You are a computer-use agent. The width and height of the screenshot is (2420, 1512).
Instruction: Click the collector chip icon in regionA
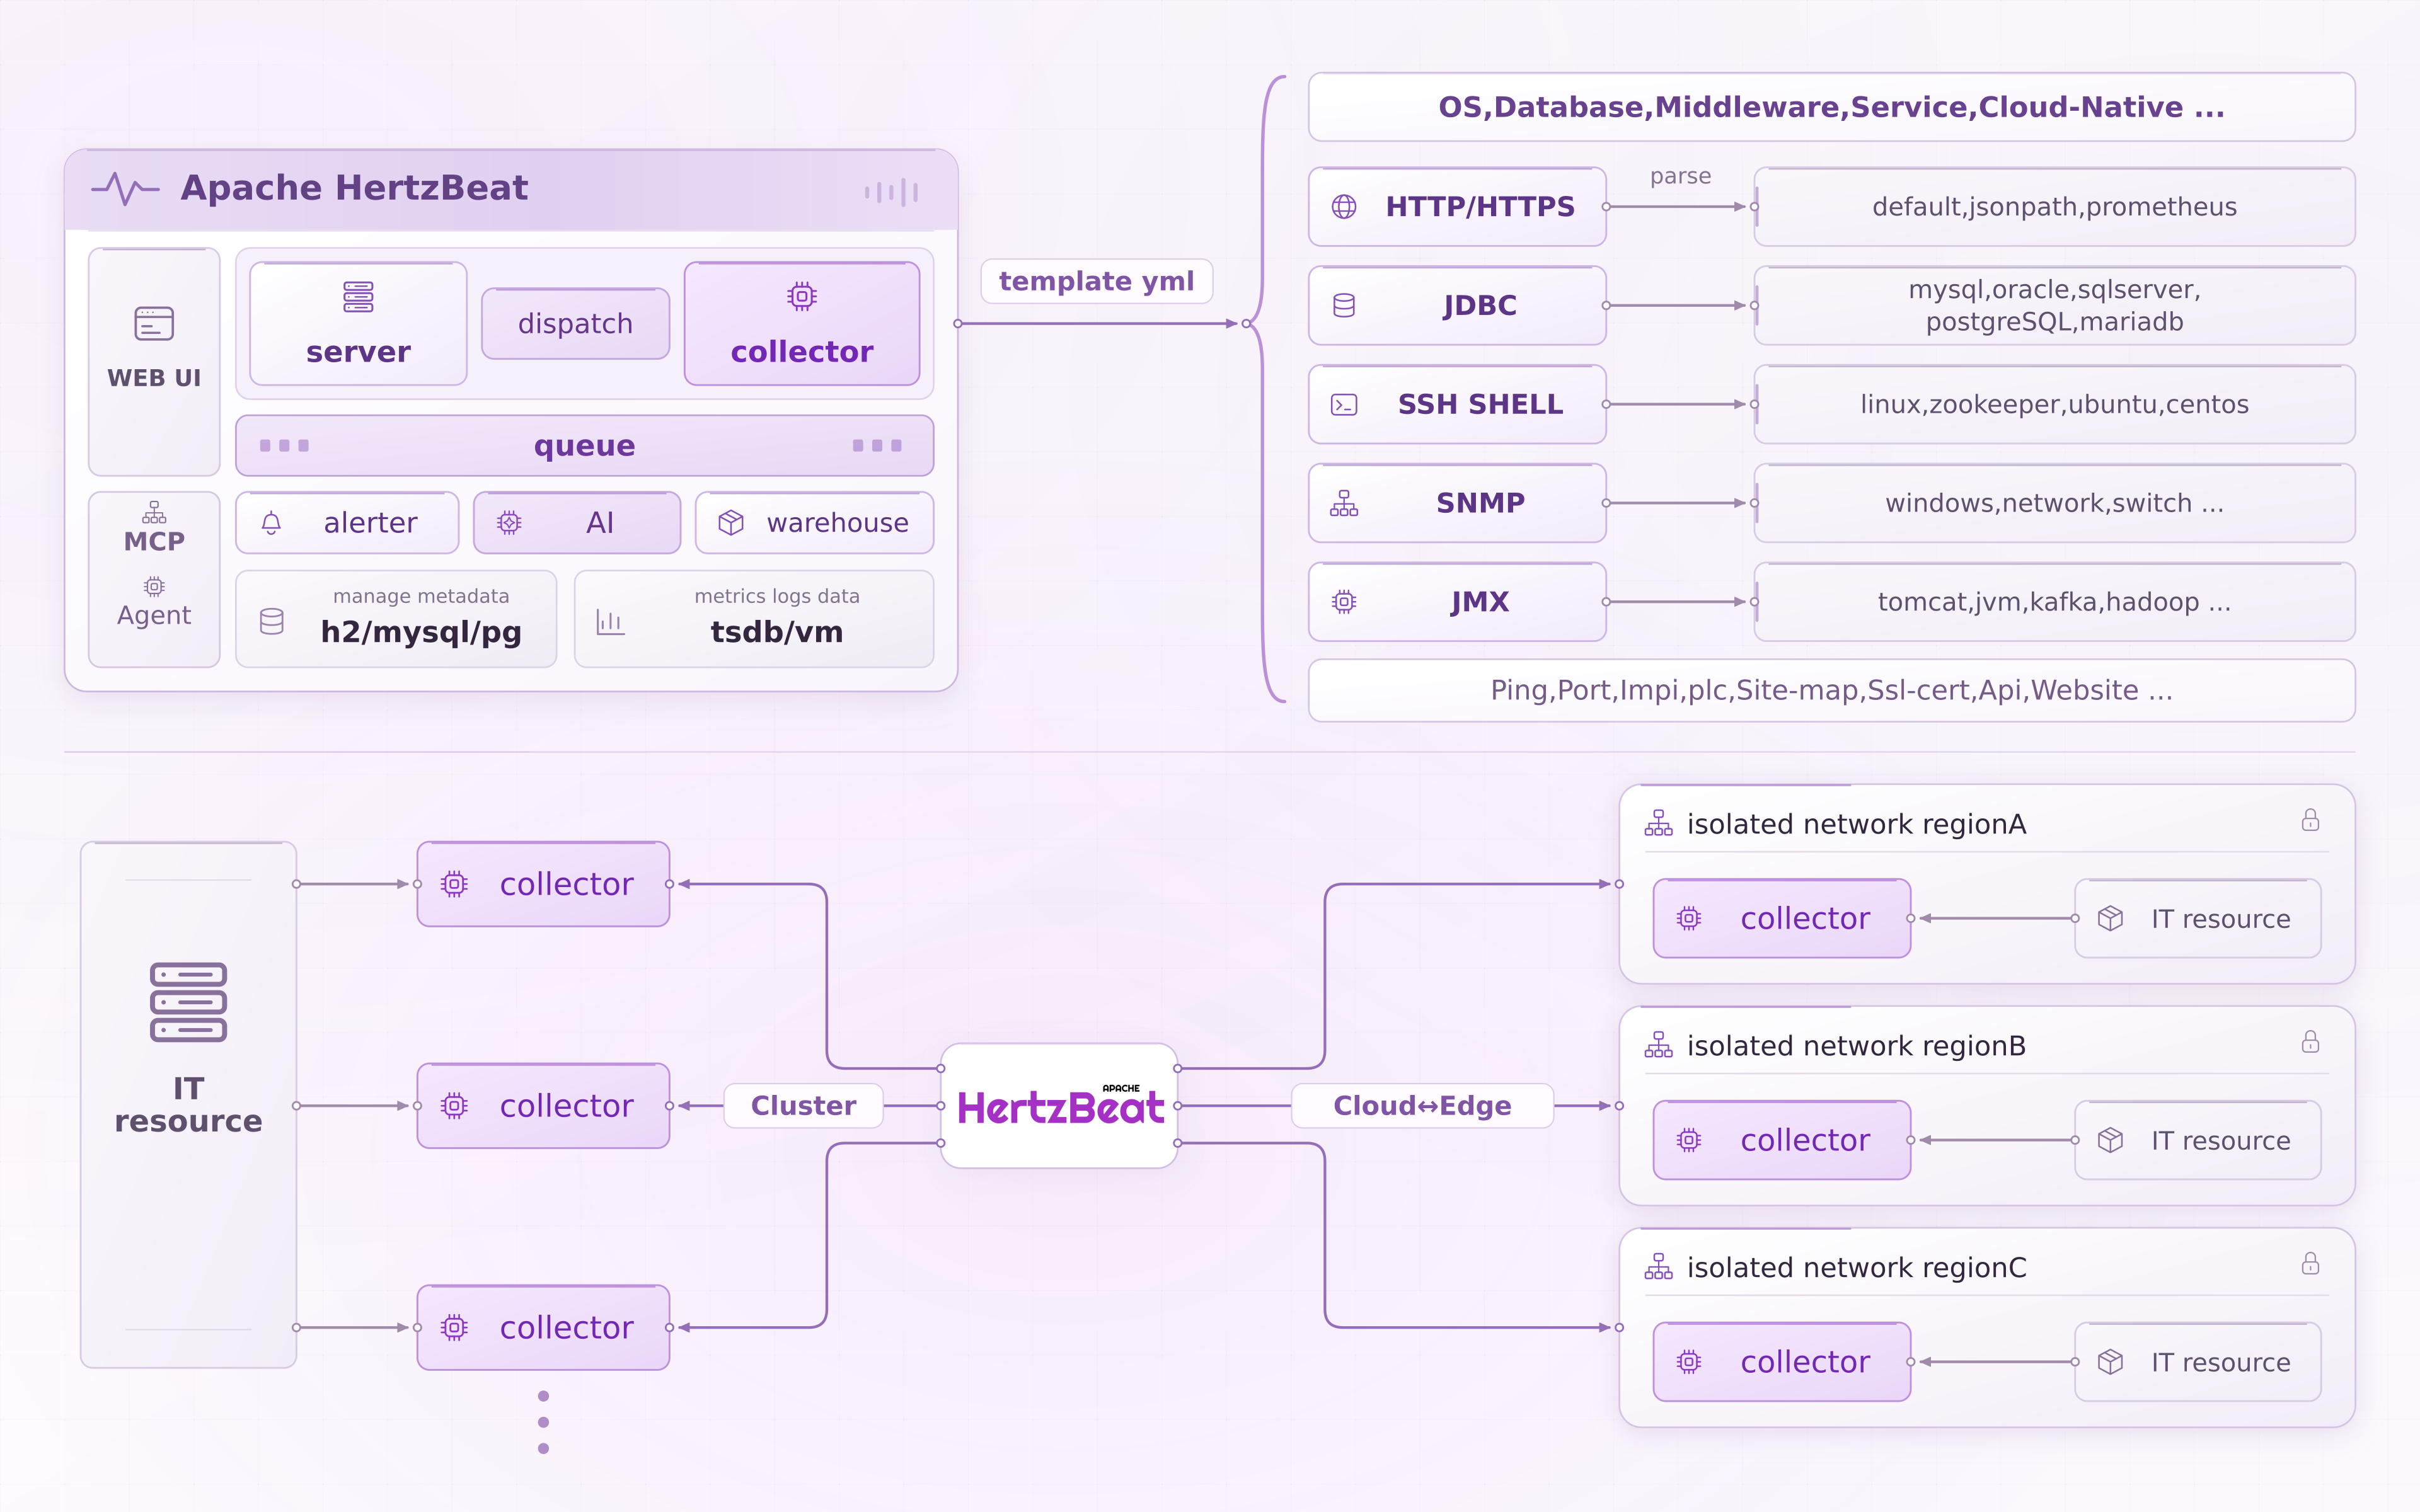tap(1689, 918)
